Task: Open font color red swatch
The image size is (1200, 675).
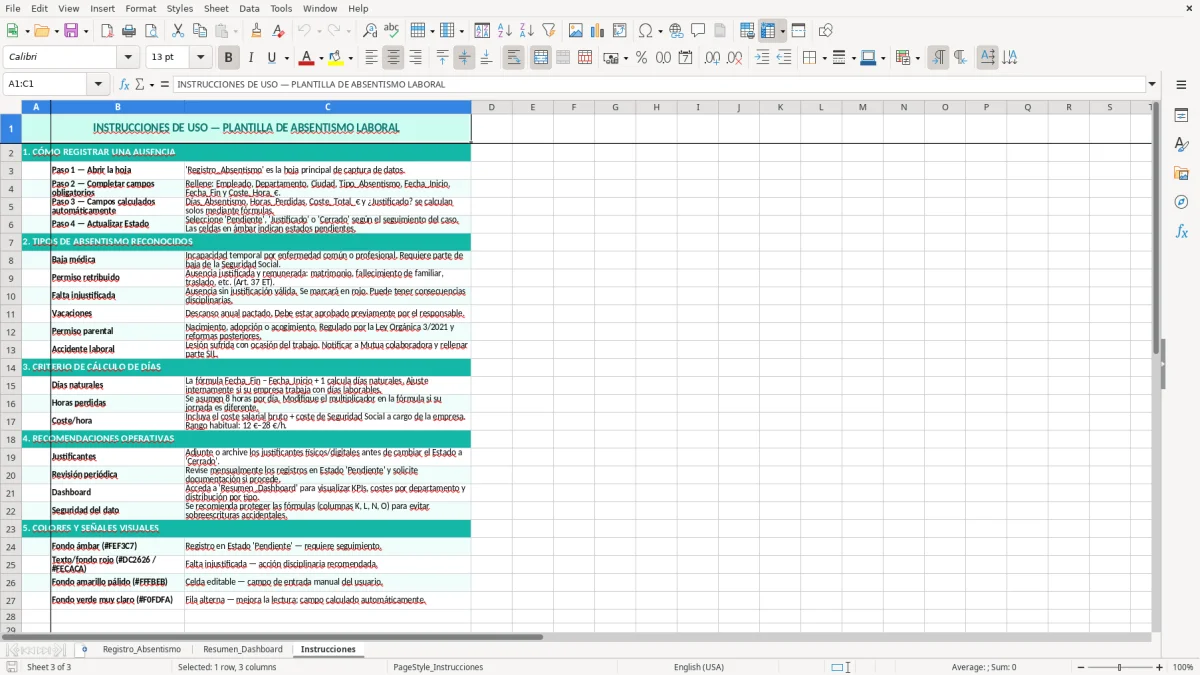Action: click(x=306, y=58)
